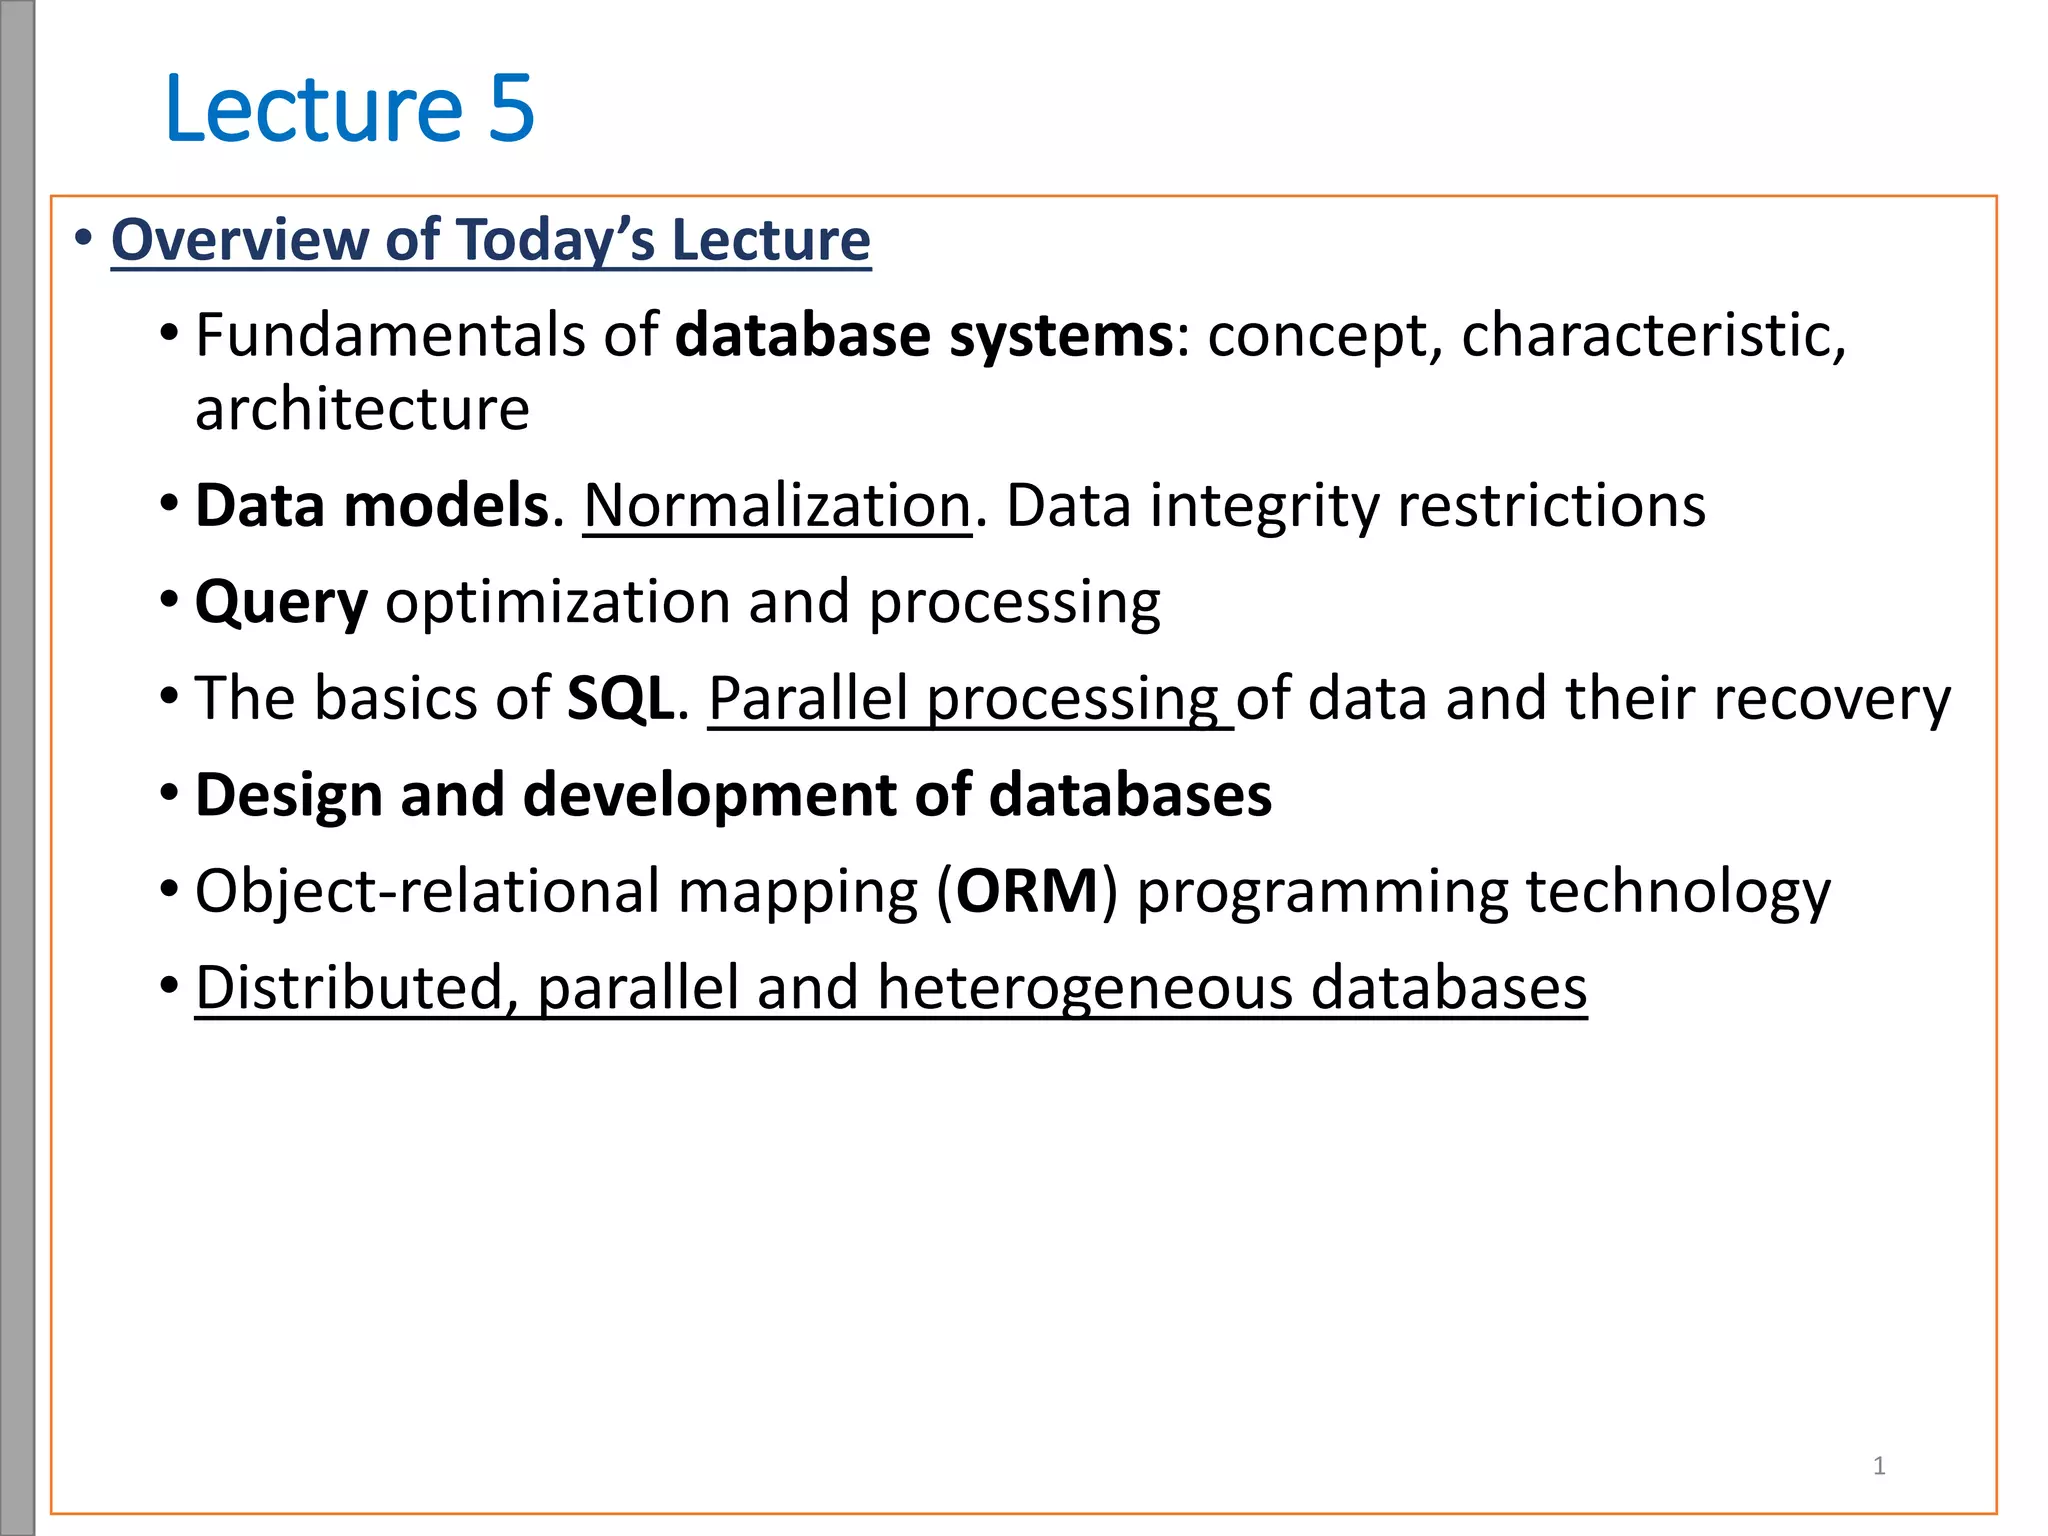Select the word architecture
This screenshot has height=1536, width=2048.
(362, 409)
